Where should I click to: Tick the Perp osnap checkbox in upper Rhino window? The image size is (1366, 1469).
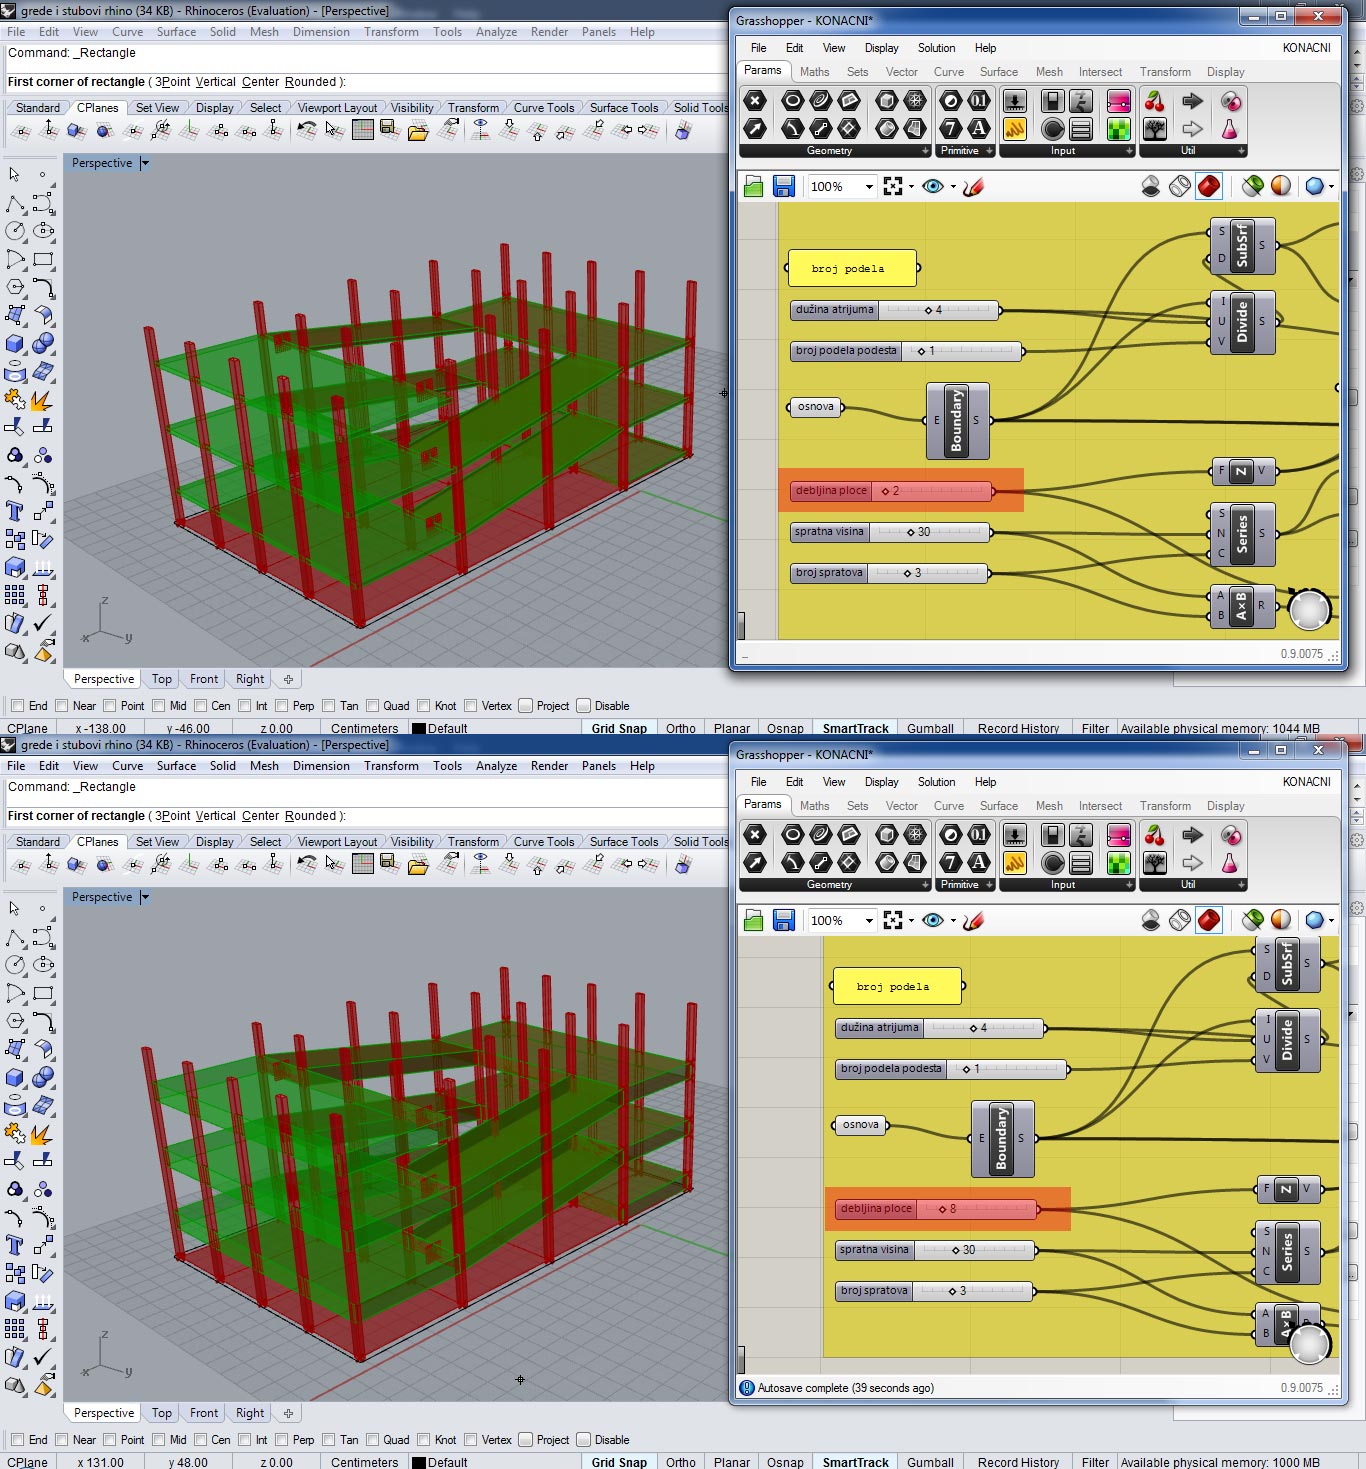pyautogui.click(x=281, y=706)
